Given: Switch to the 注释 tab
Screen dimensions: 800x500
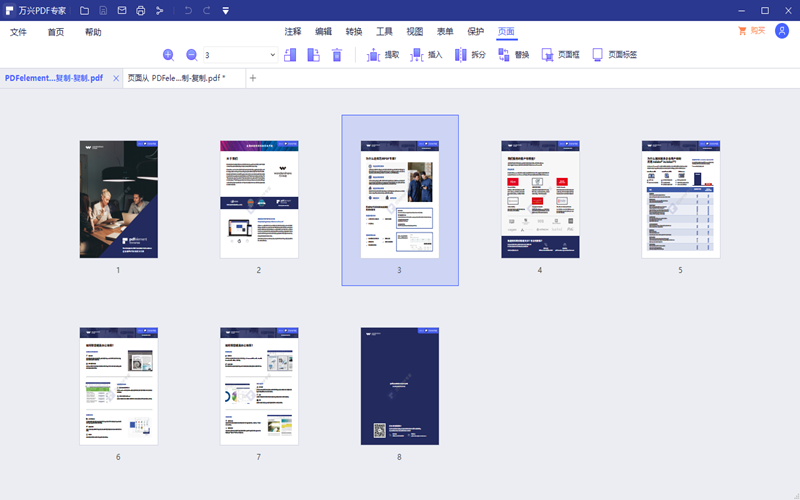Looking at the screenshot, I should [x=292, y=32].
